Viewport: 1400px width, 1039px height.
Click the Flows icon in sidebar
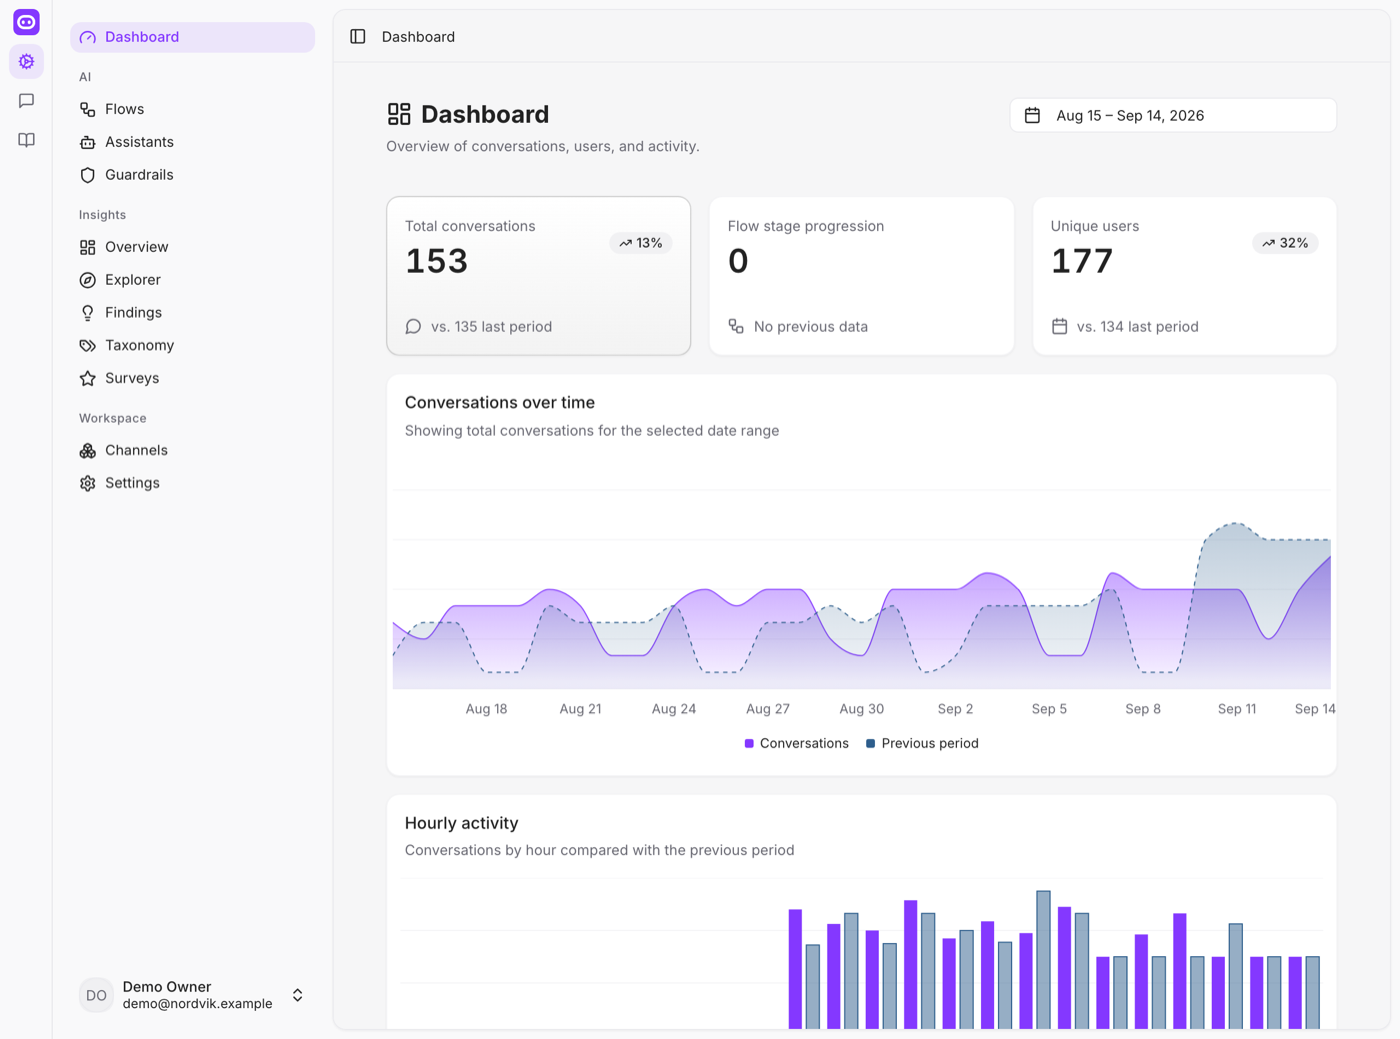[x=88, y=109]
